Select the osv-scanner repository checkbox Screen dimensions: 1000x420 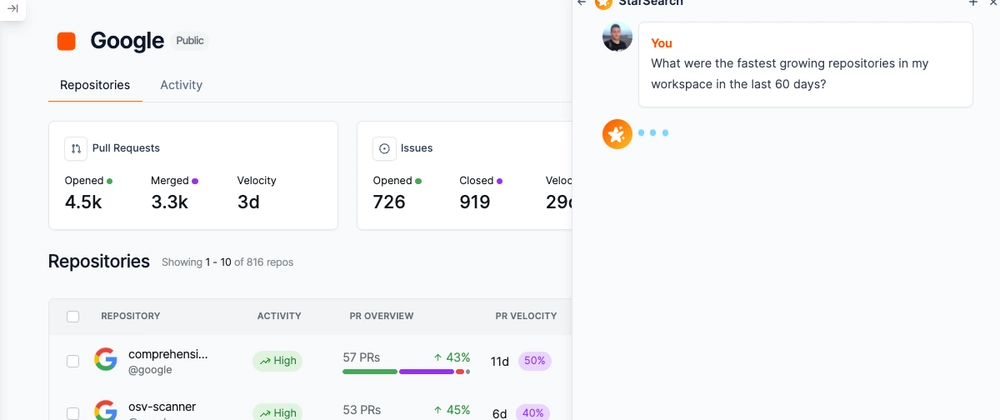pyautogui.click(x=73, y=413)
